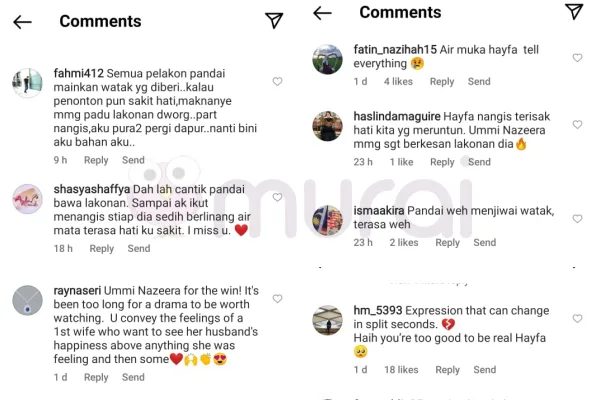Open haslindamaguire's profile picture
The height and width of the screenshot is (400, 600).
pyautogui.click(x=327, y=126)
